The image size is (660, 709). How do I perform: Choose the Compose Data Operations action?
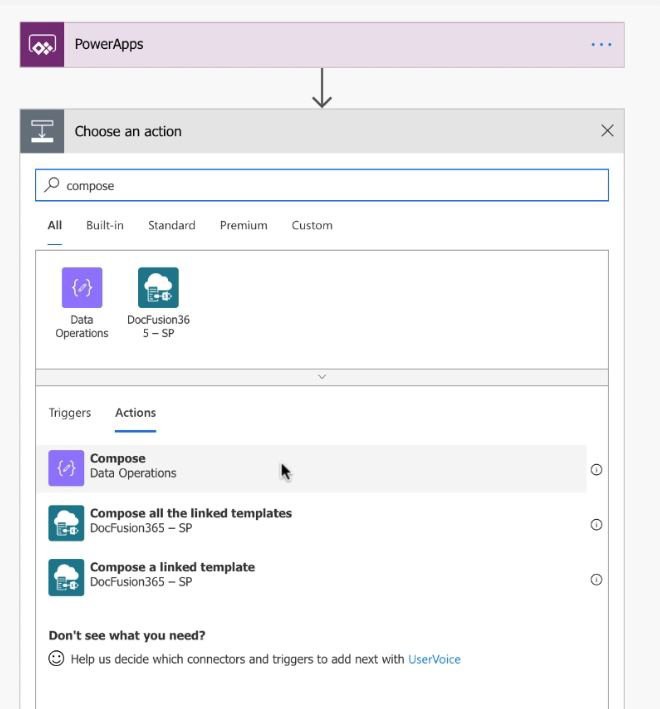312,468
